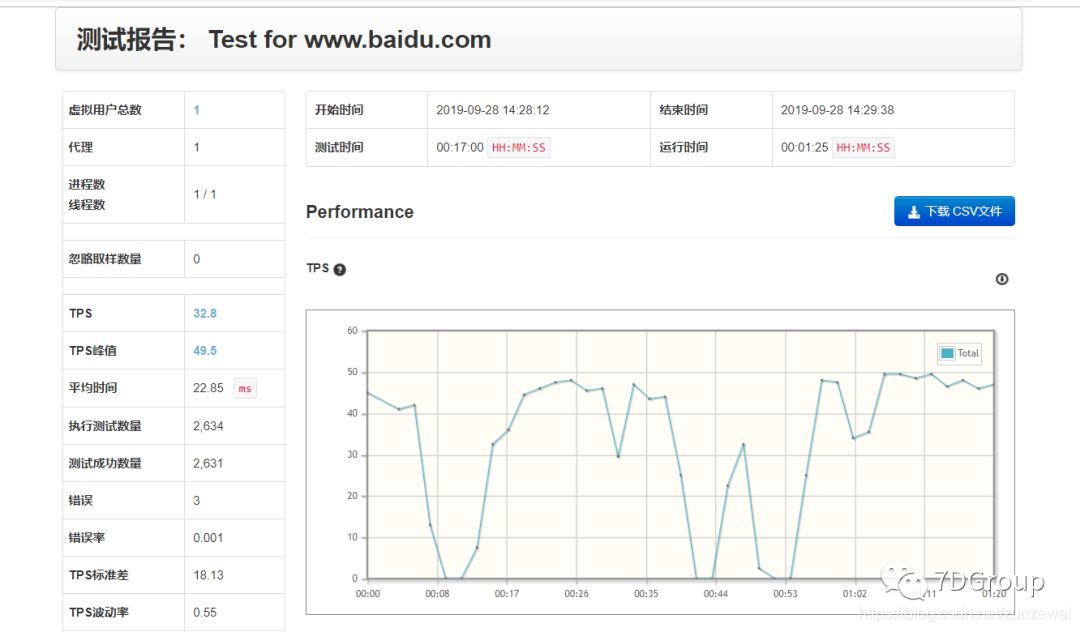Select the error rate value 0.001
The height and width of the screenshot is (632, 1080).
(x=208, y=538)
